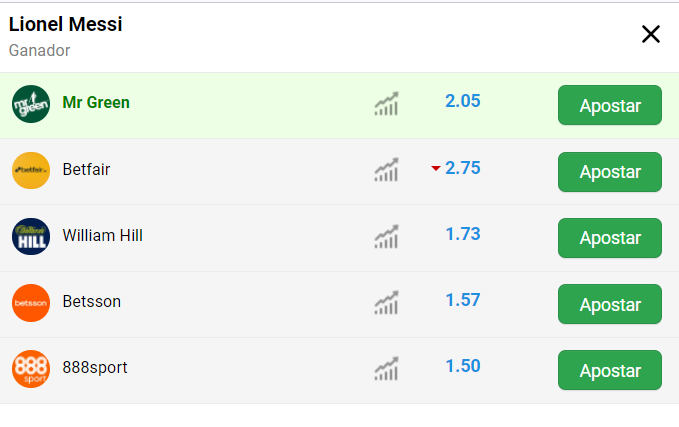Click the Betfair yellow logo
679x427 pixels.
click(x=31, y=170)
